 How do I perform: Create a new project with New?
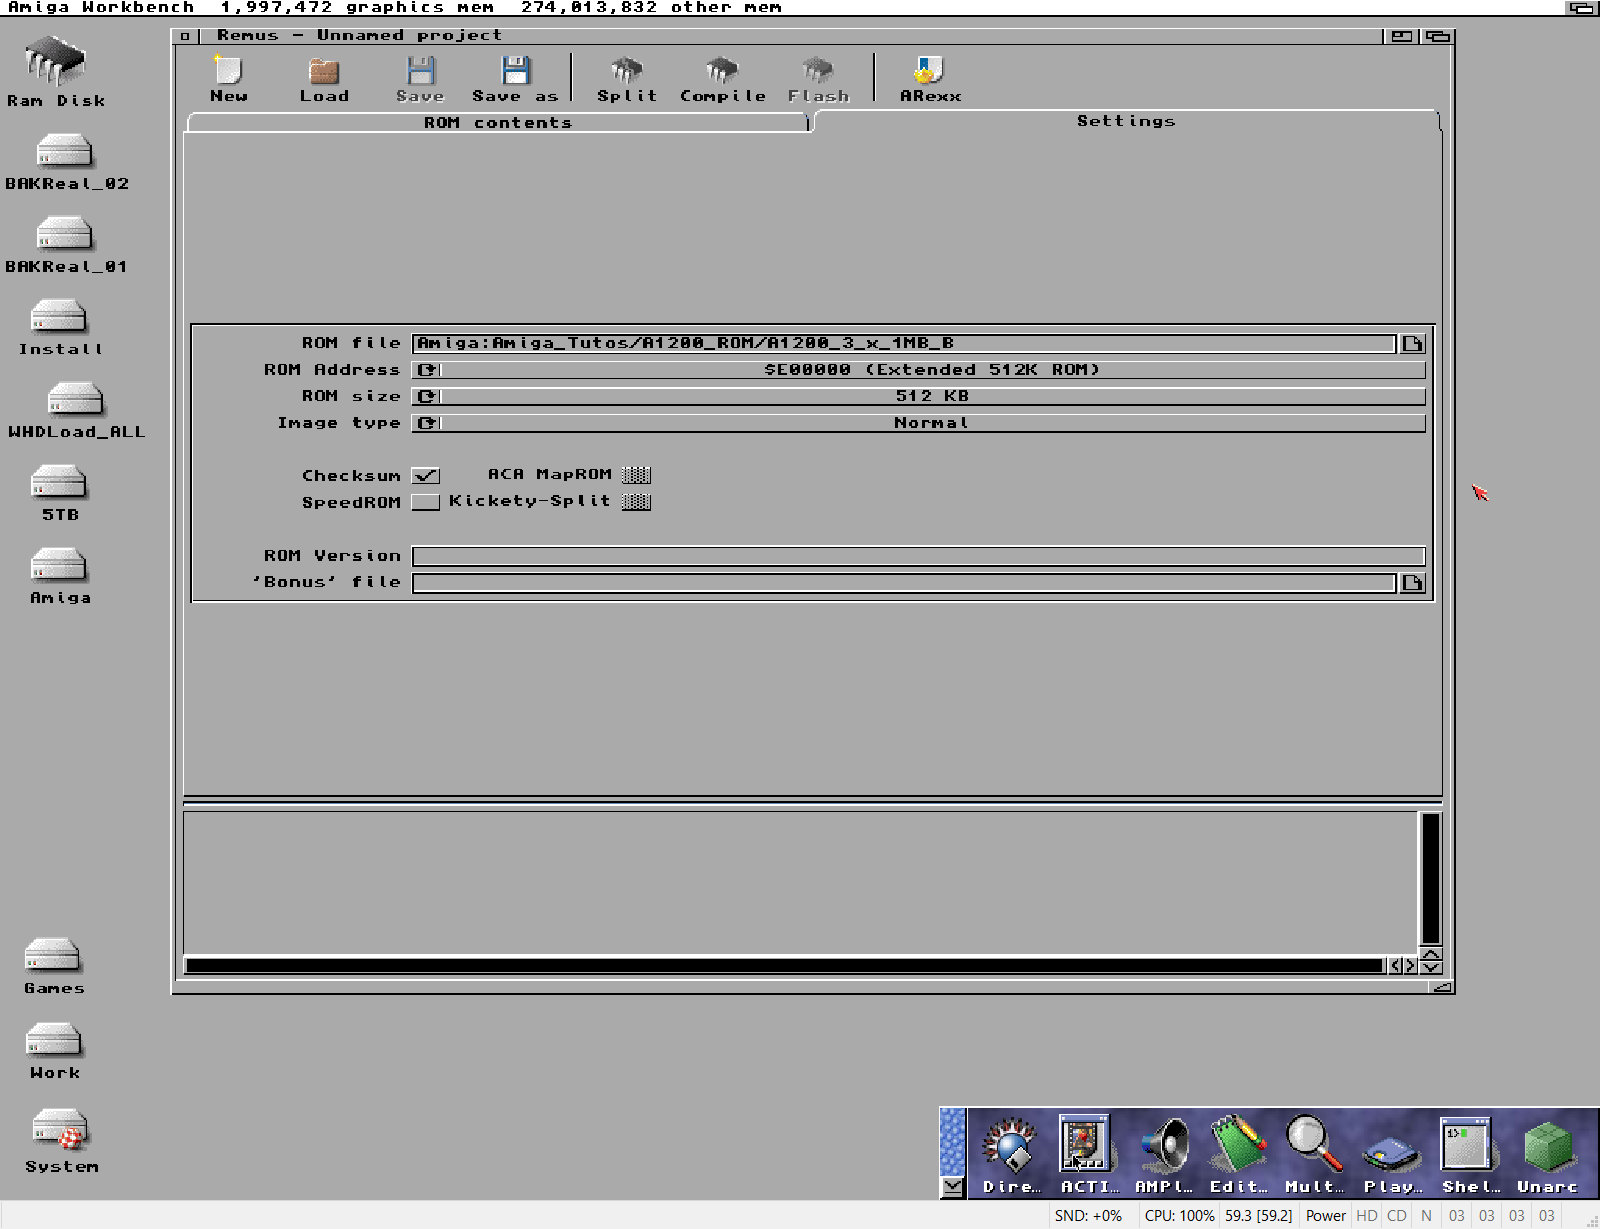tap(228, 79)
